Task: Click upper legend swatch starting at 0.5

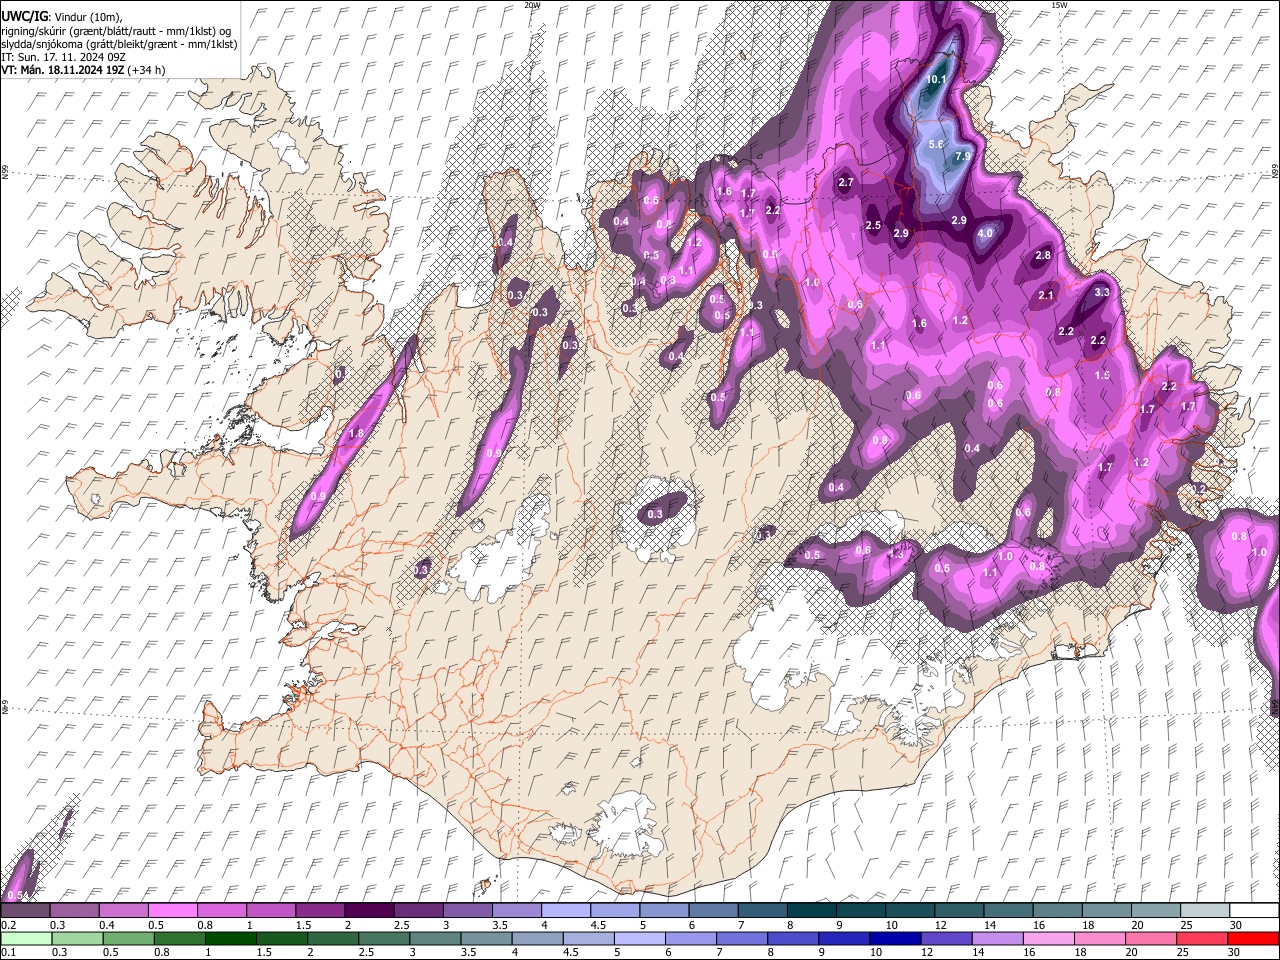Action: (x=172, y=911)
